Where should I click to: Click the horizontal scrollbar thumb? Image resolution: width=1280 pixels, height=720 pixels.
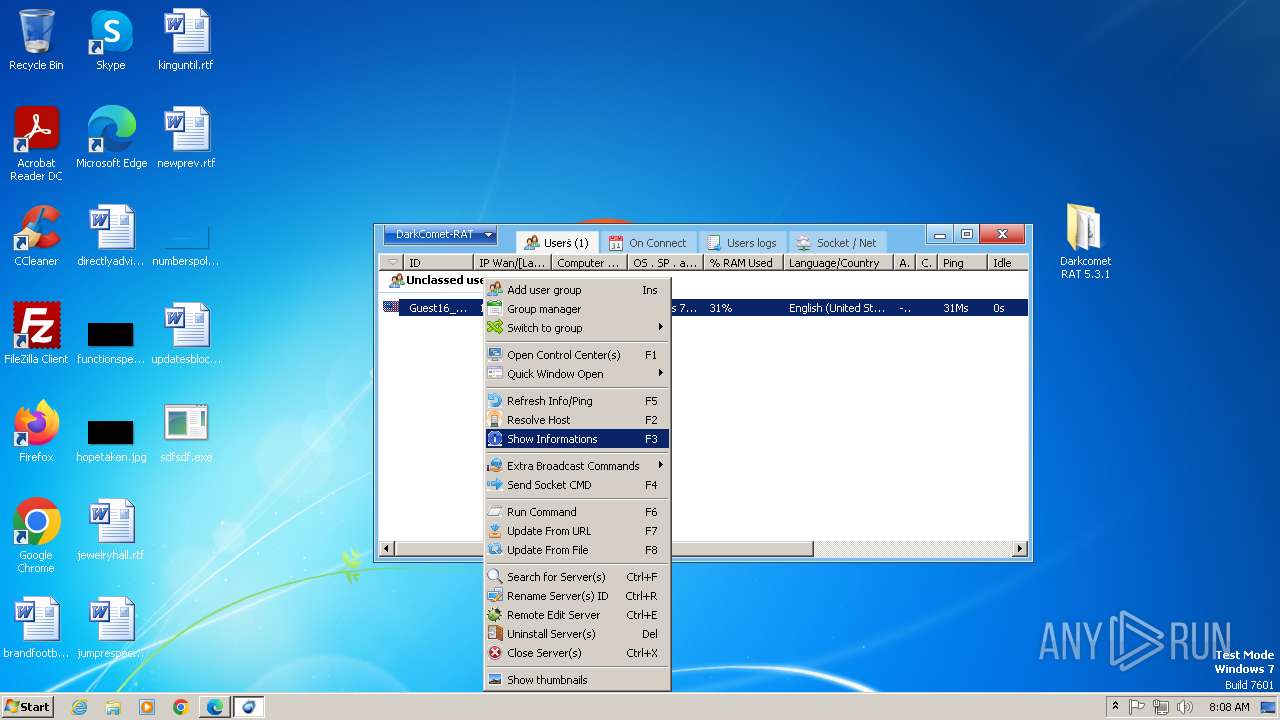604,549
